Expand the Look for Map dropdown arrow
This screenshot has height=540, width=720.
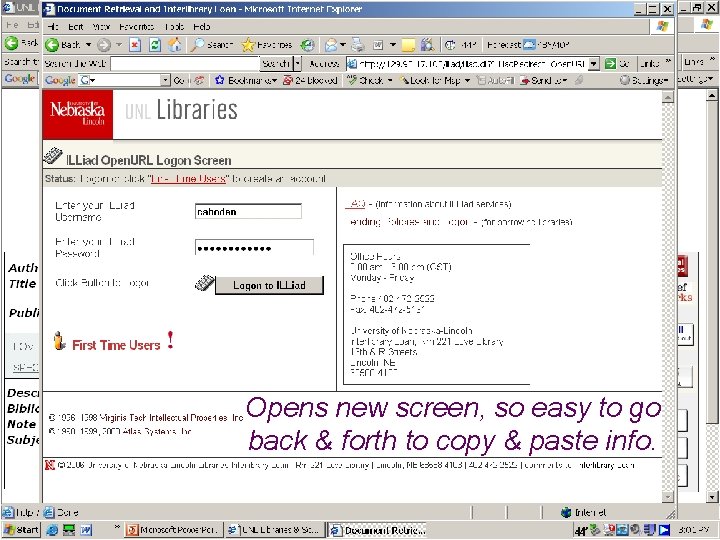pos(467,80)
